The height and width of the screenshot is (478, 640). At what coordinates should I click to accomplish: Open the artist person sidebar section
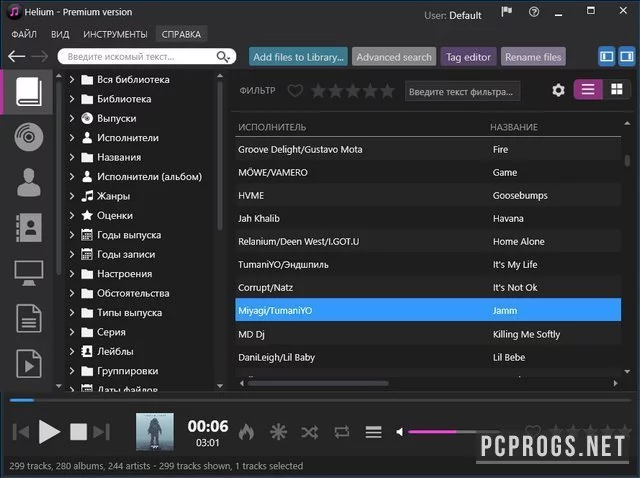pyautogui.click(x=29, y=182)
